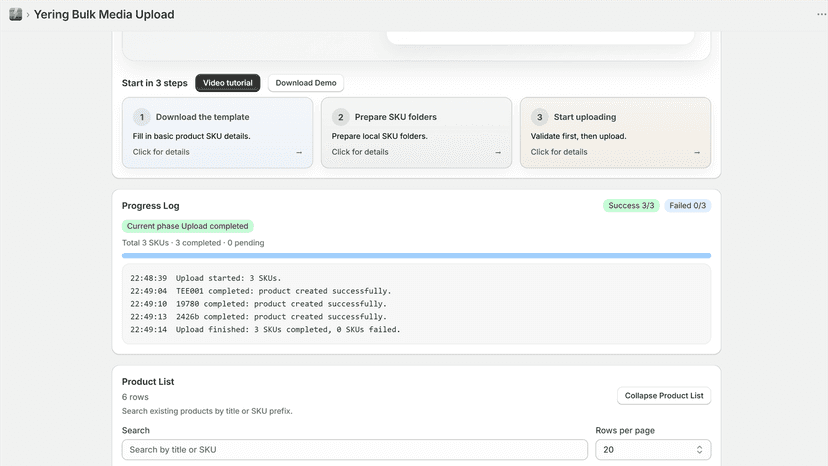Click the Current phase Upload completed badge
The height and width of the screenshot is (466, 828).
coord(187,226)
